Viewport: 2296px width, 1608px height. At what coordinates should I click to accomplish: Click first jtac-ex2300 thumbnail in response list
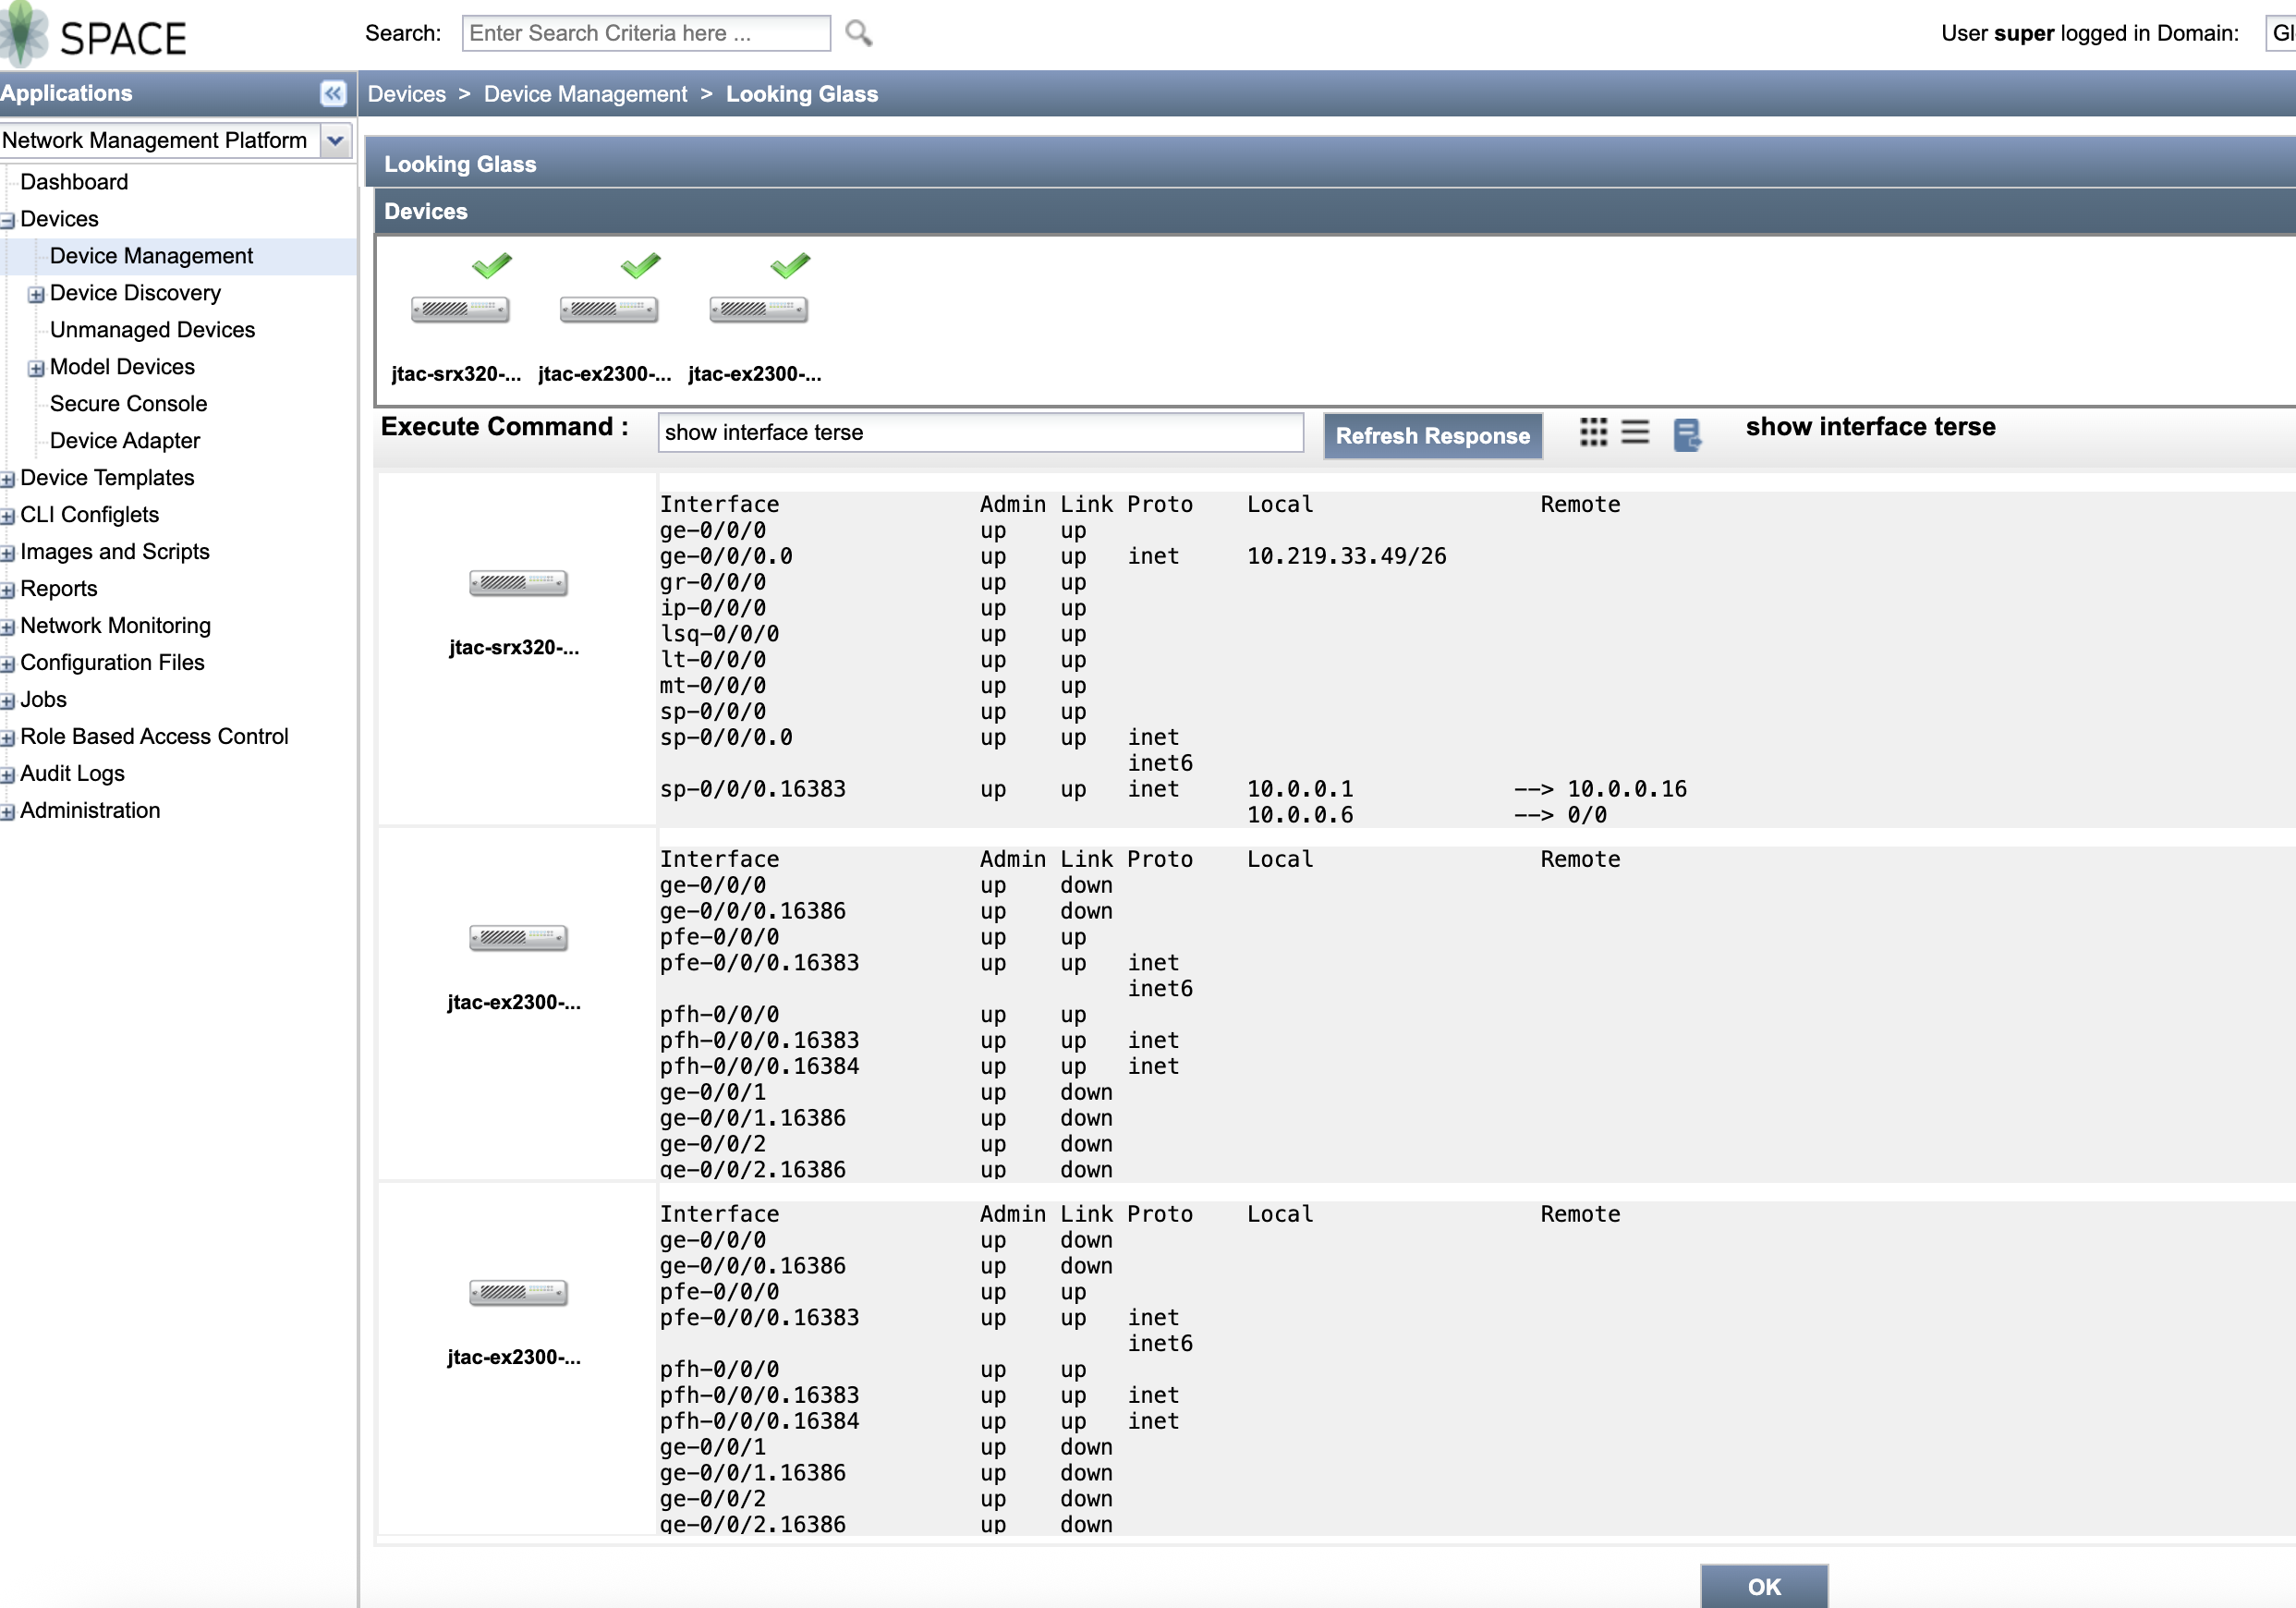(x=518, y=938)
